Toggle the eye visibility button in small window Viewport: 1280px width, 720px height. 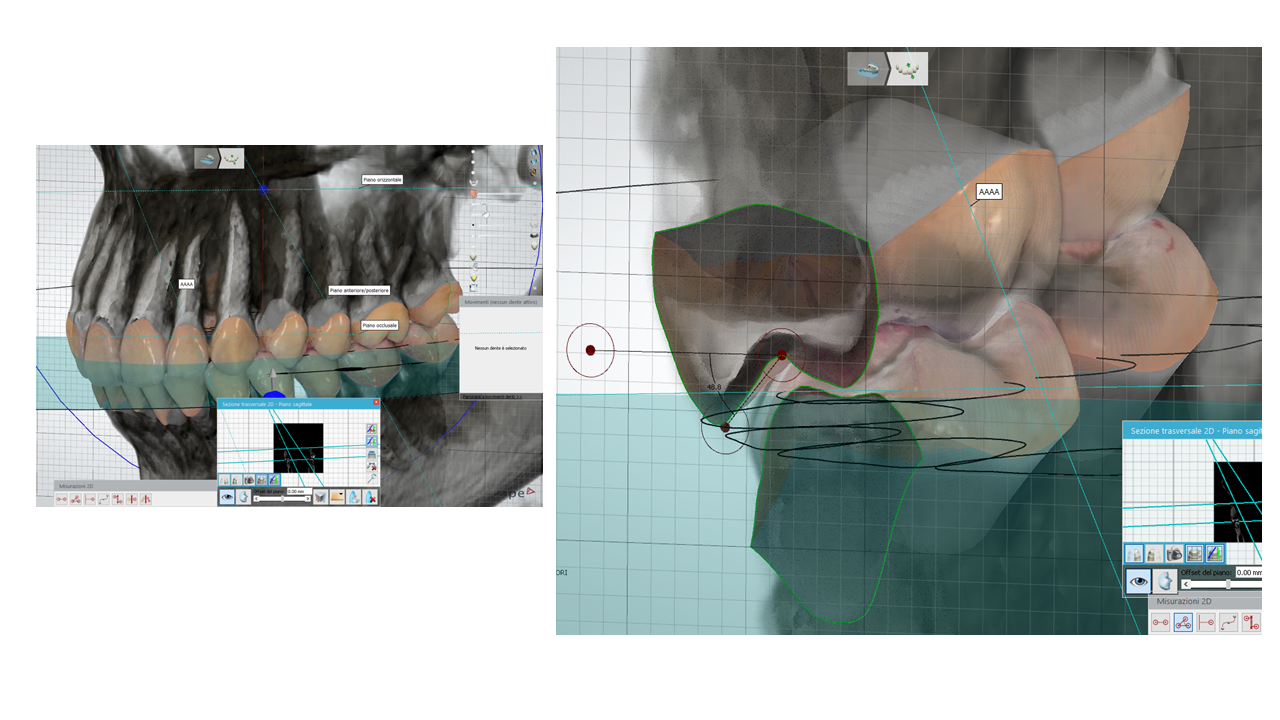[227, 496]
